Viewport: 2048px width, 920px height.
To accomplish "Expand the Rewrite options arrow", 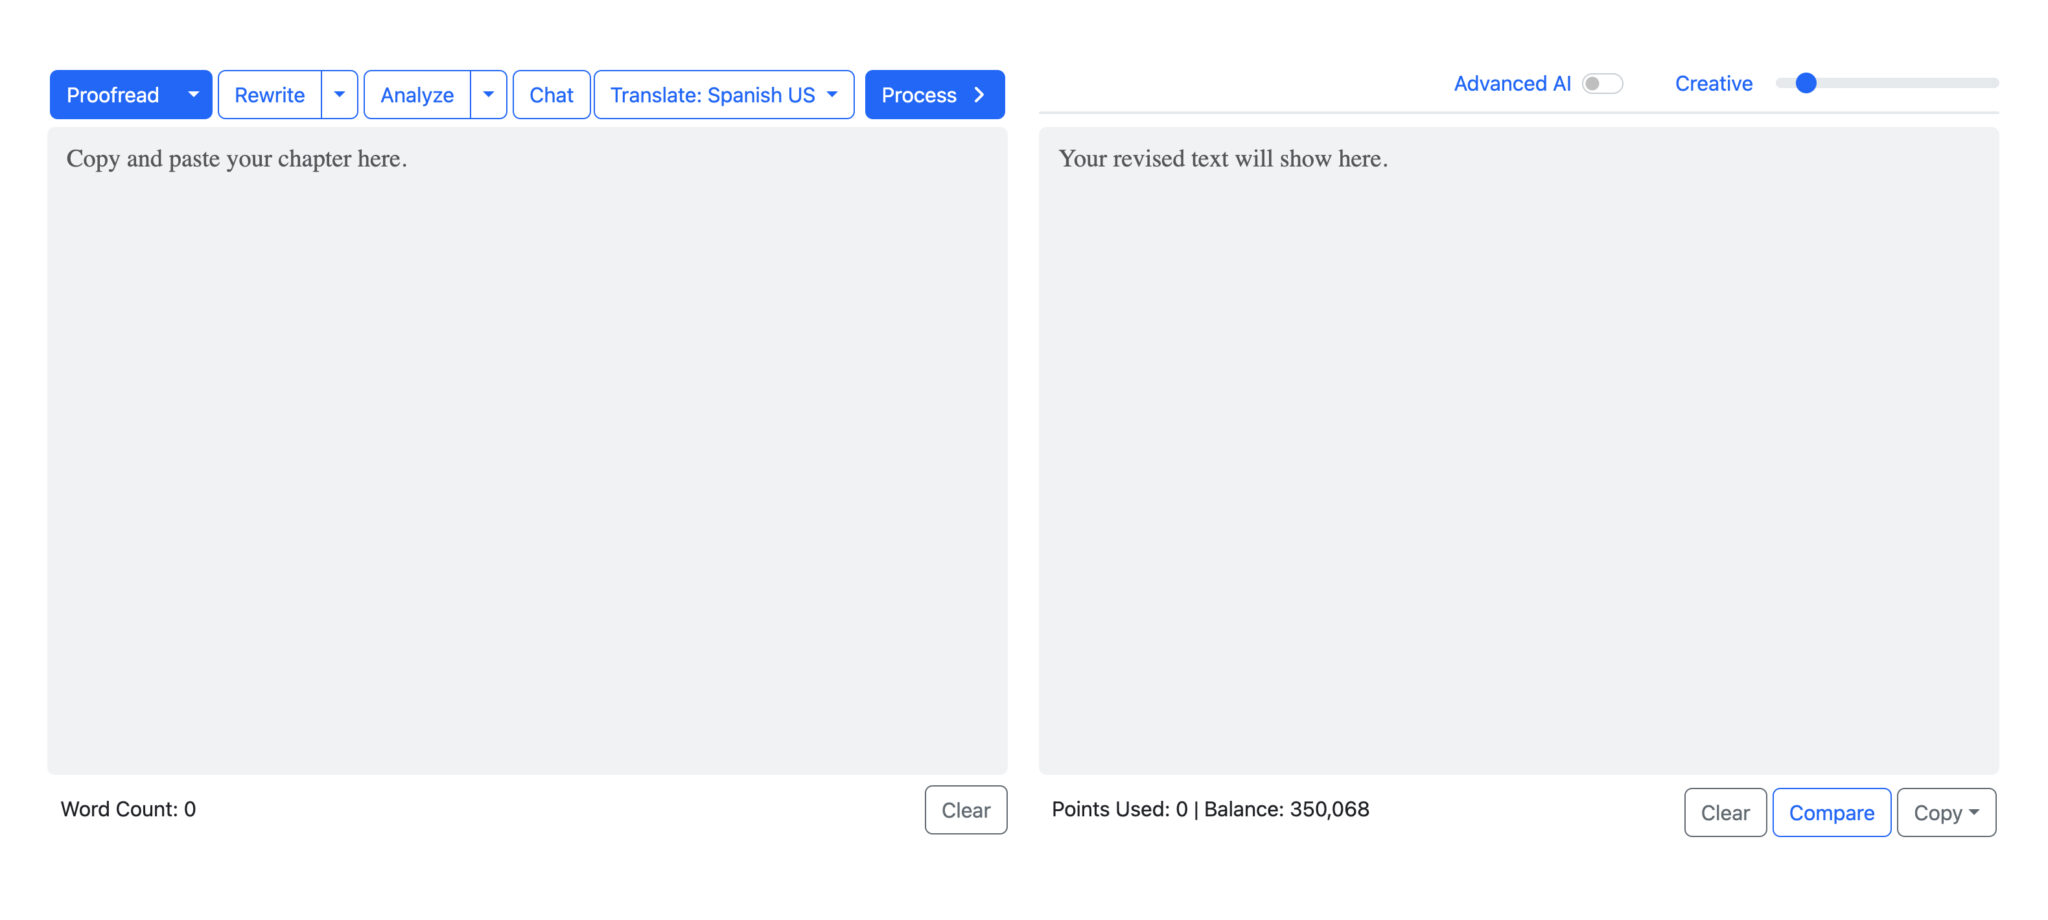I will [x=340, y=94].
